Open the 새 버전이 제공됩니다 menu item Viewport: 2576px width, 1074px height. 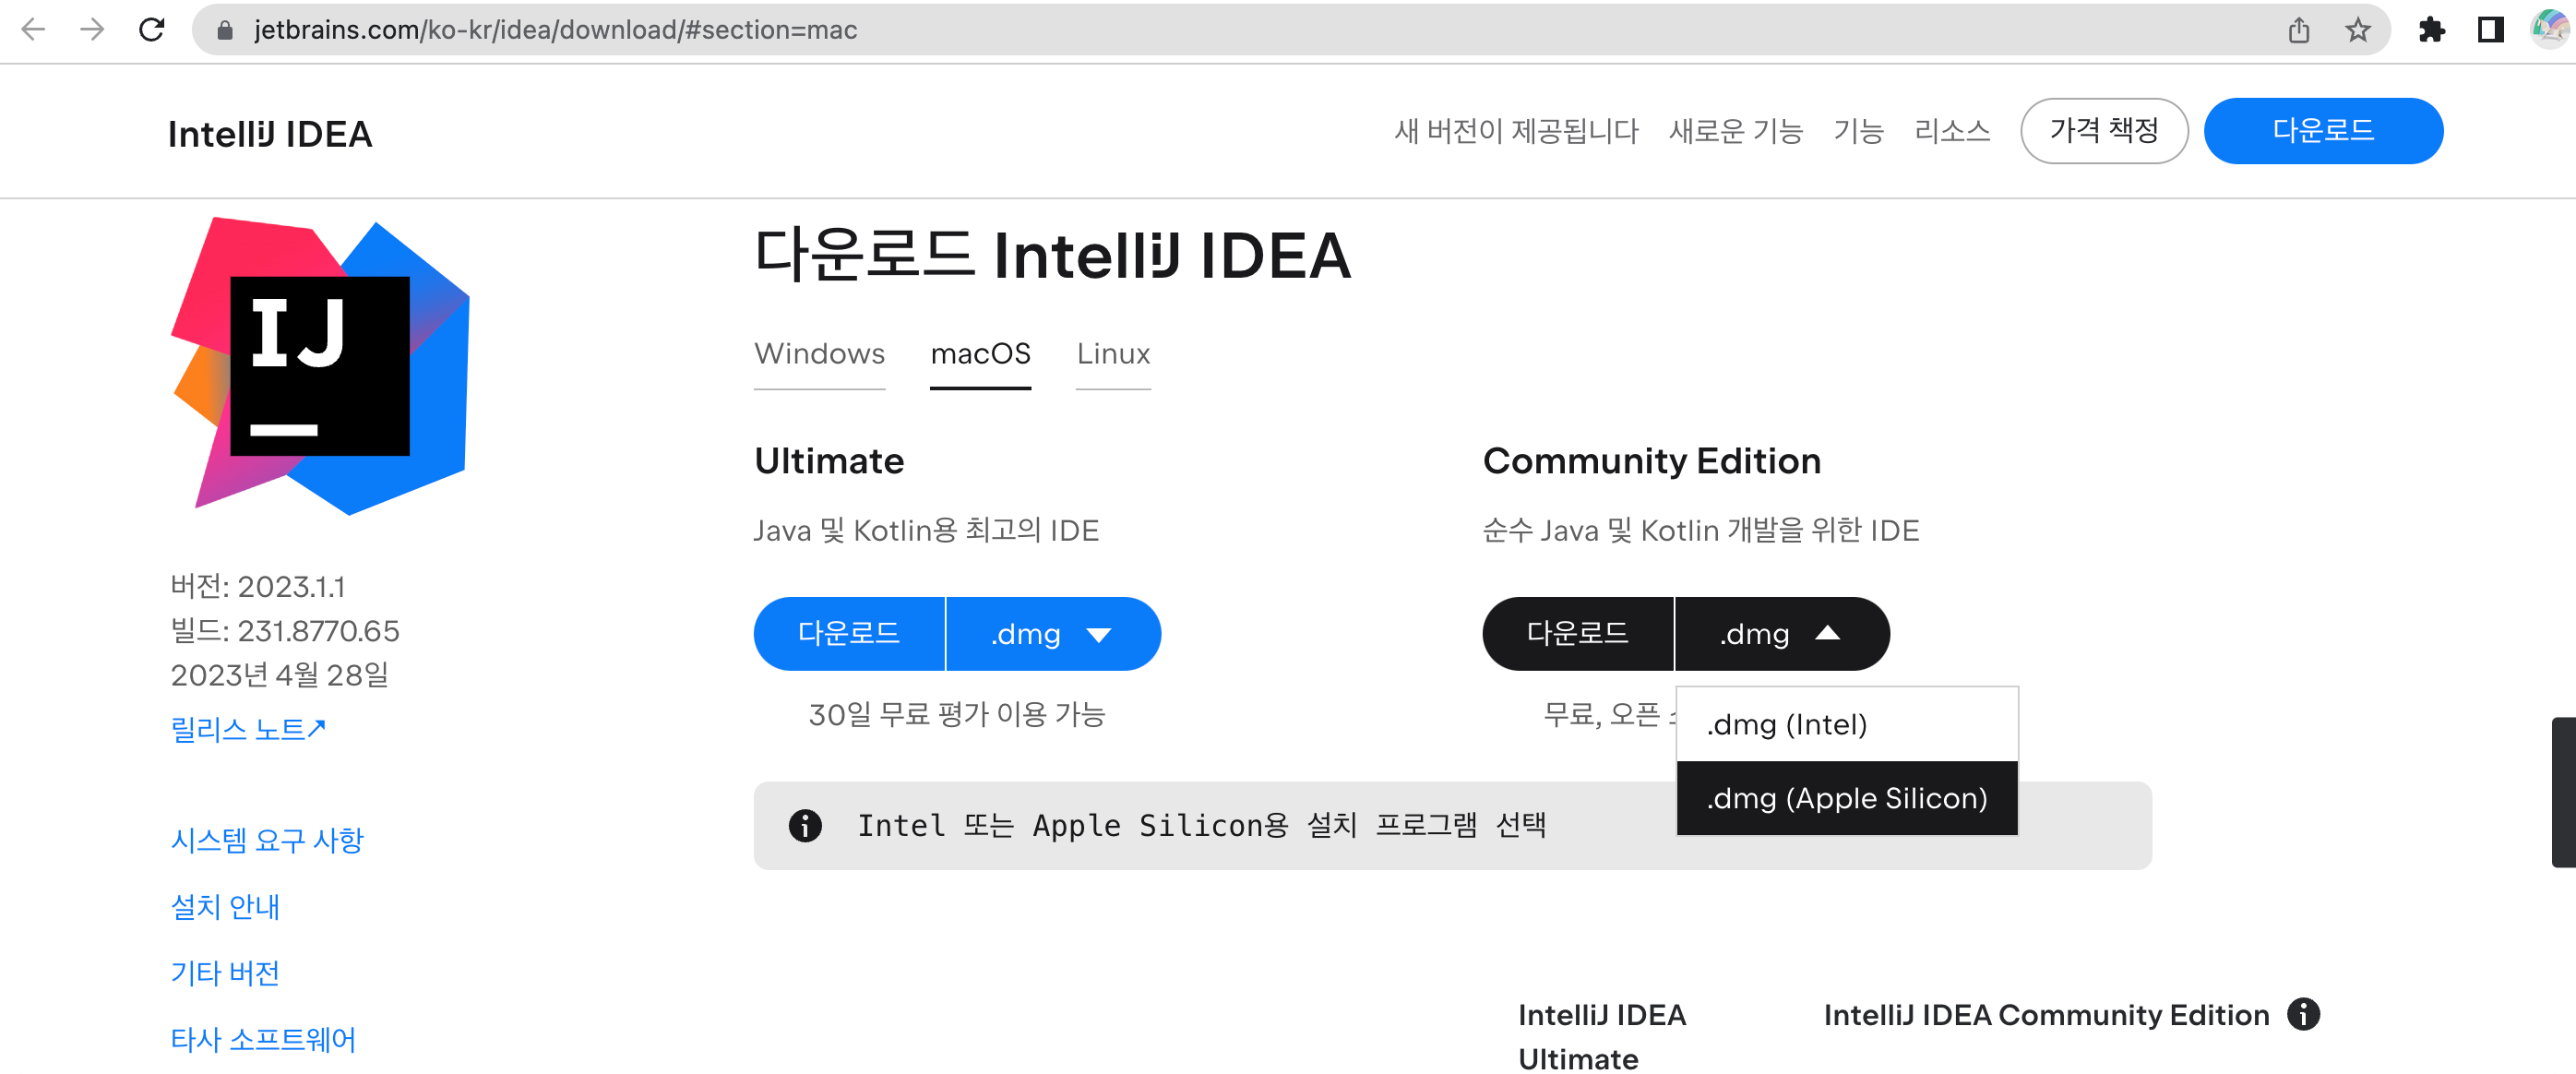pyautogui.click(x=1516, y=131)
